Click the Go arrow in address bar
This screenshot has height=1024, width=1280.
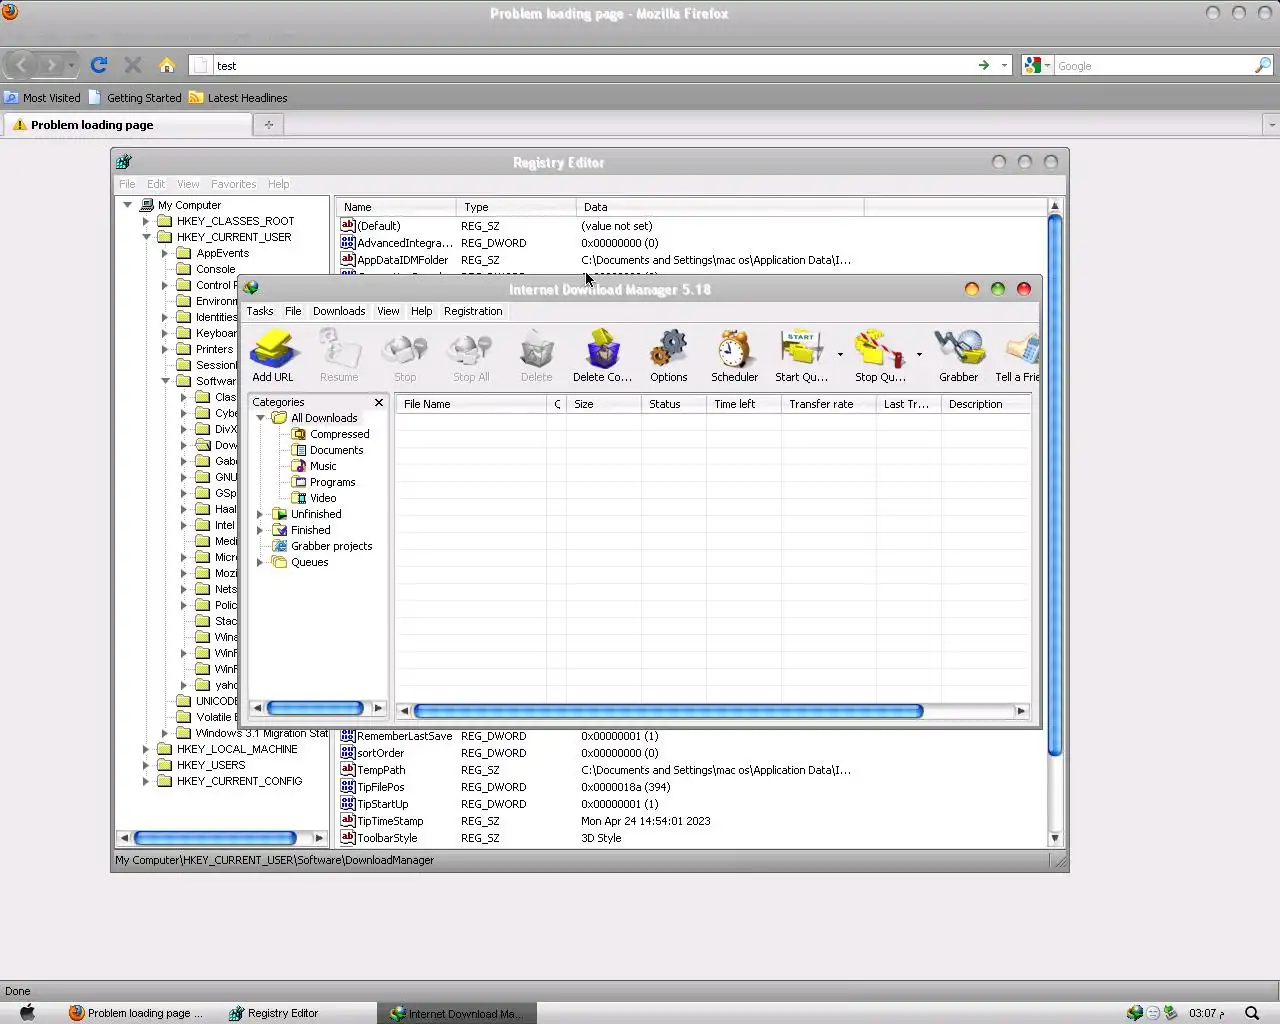pos(984,65)
